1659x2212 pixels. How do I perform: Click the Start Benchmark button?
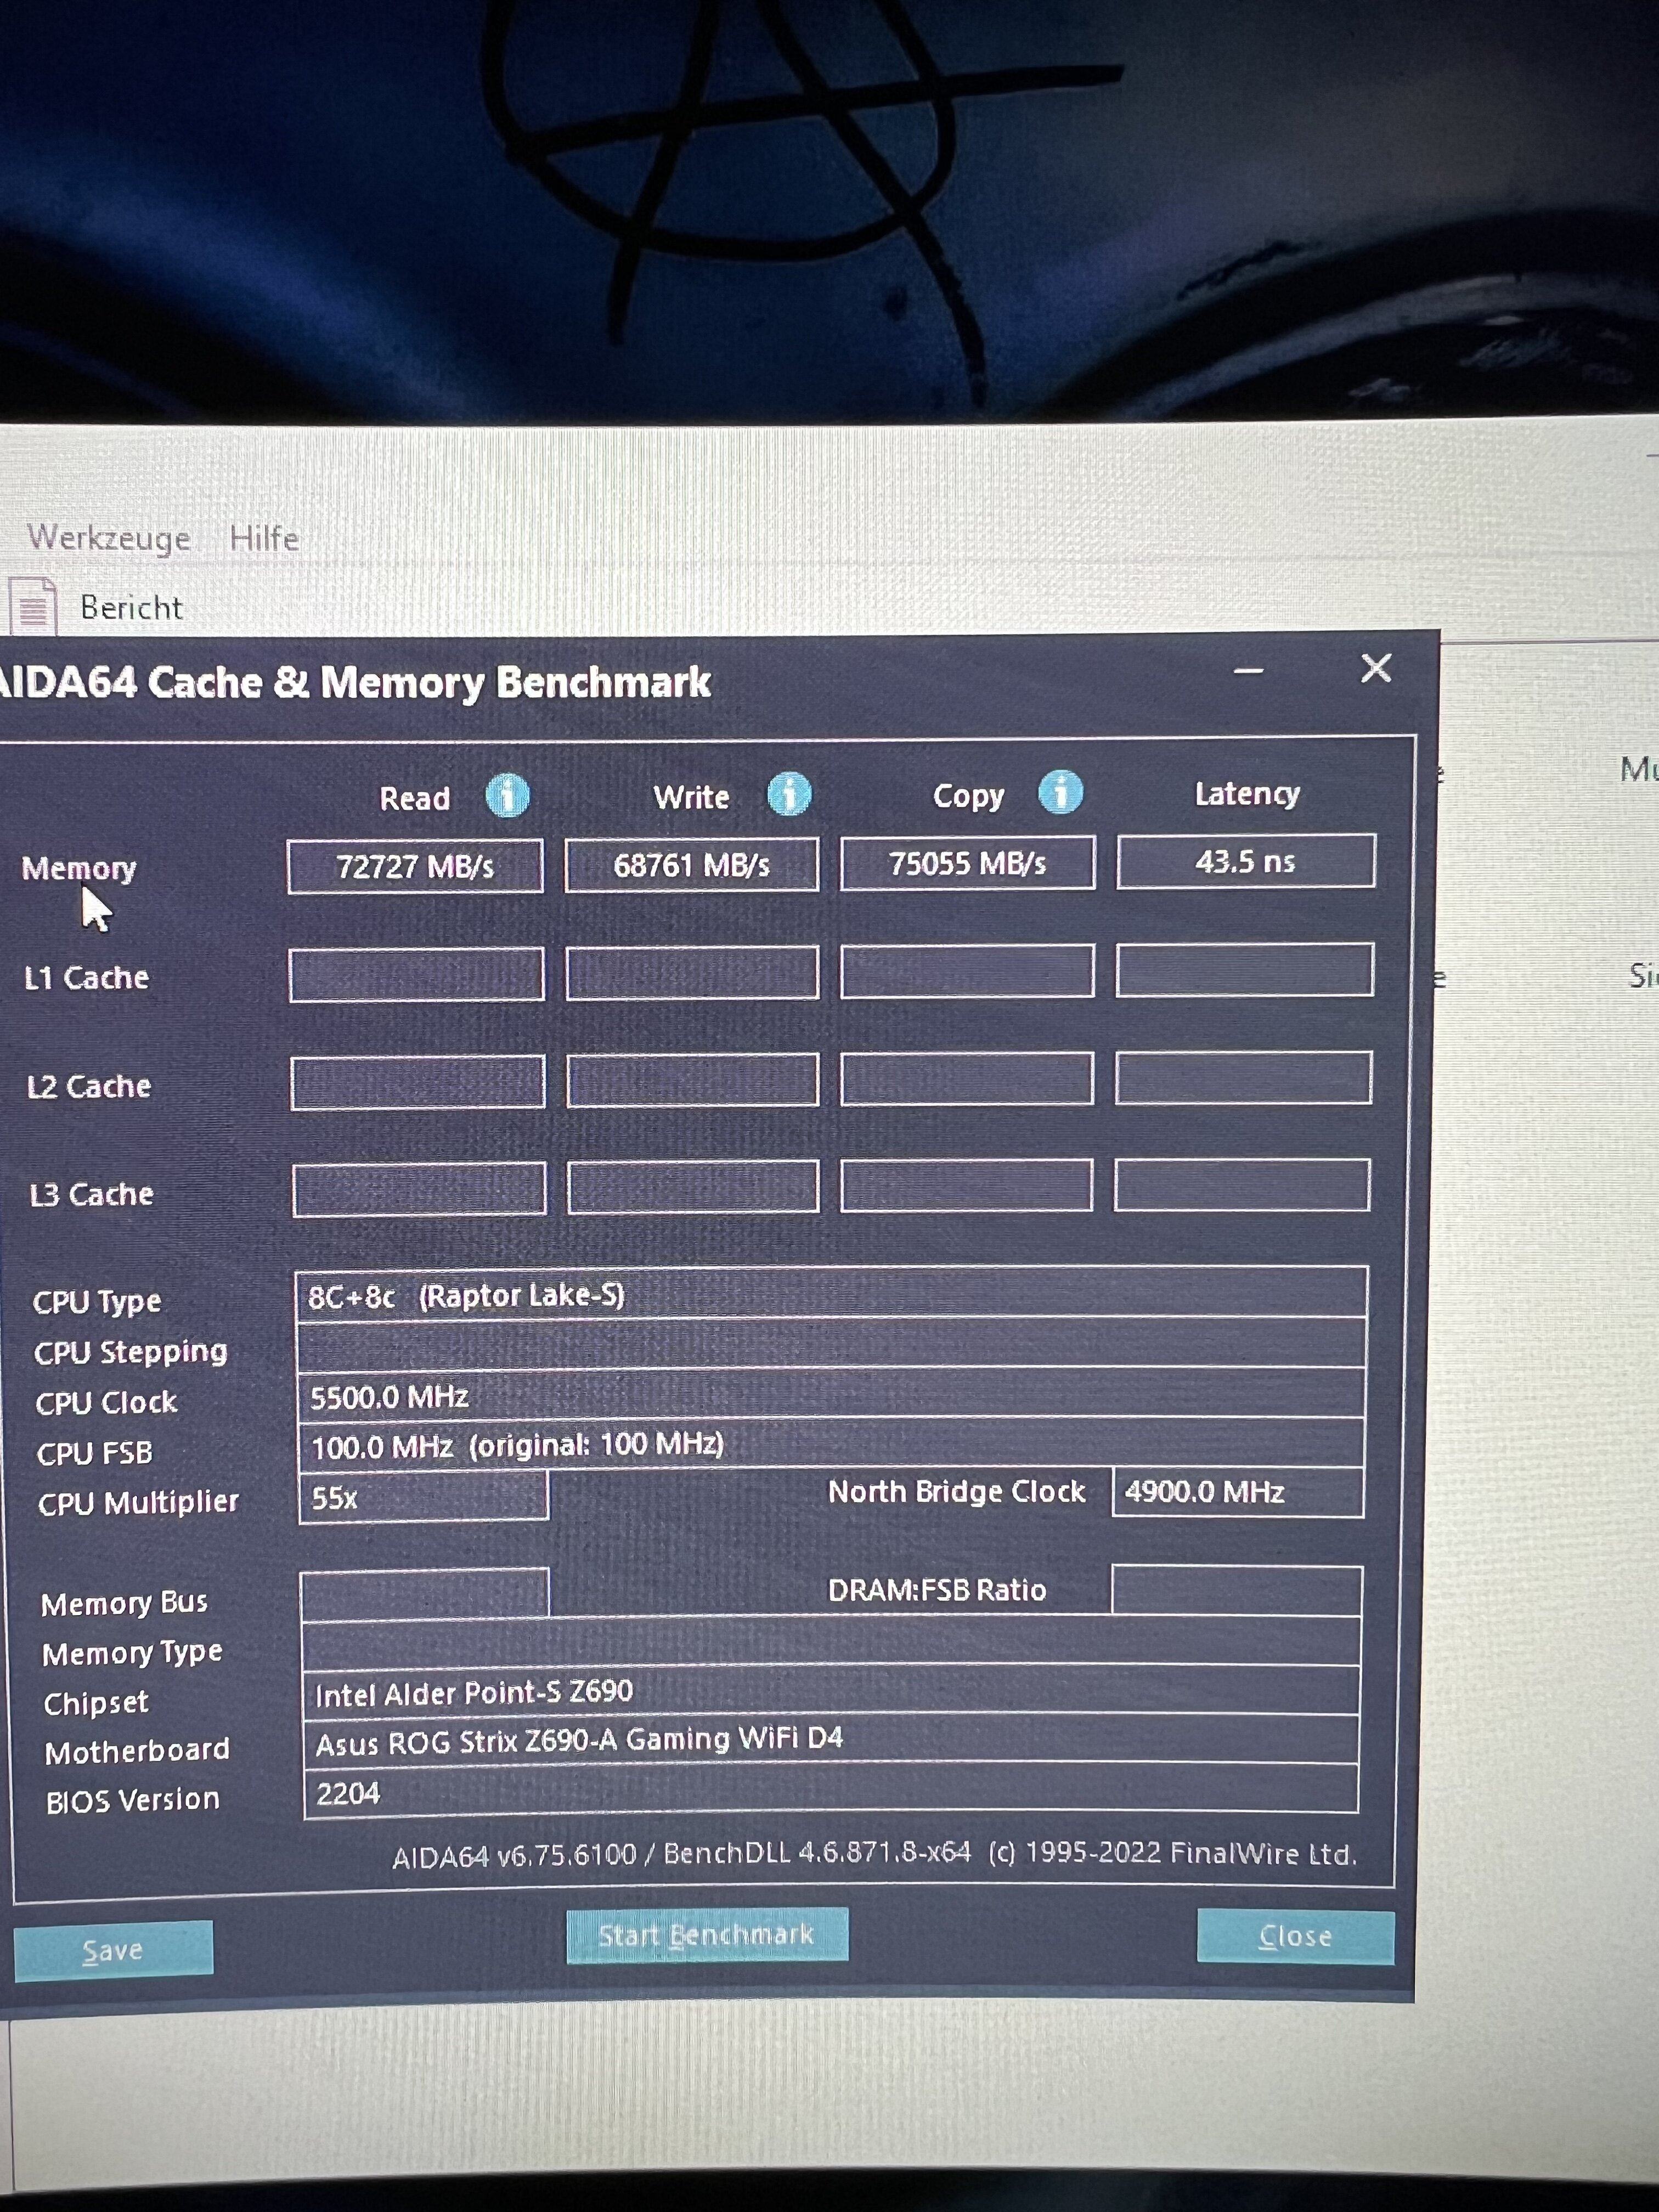tap(707, 1934)
